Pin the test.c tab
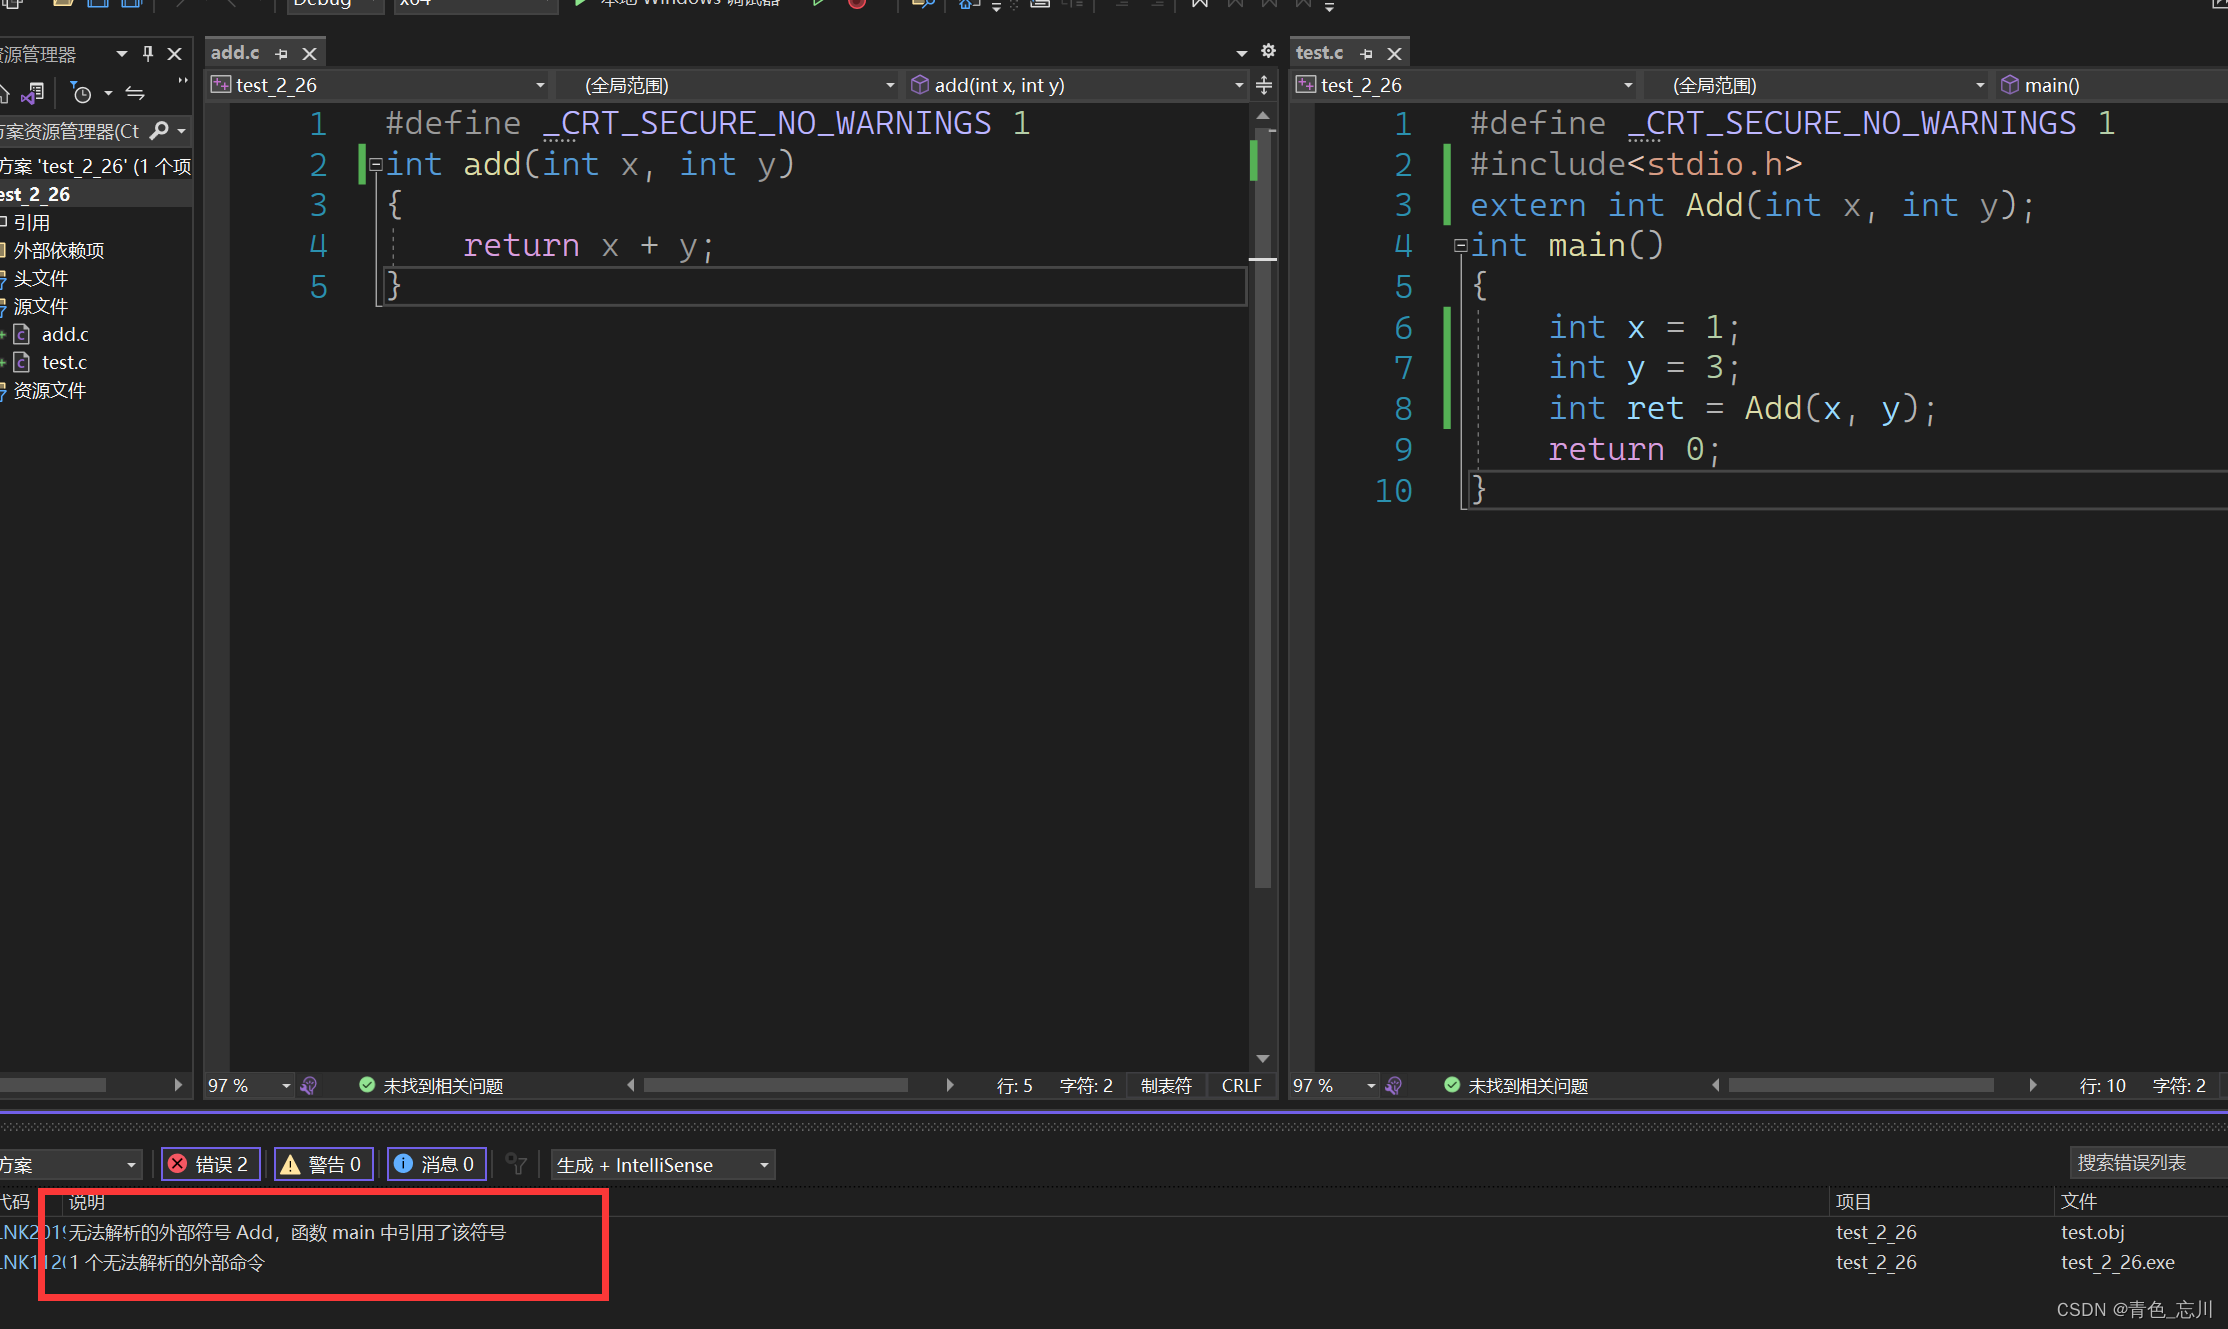Screen dimensions: 2228x1329 pyautogui.click(x=1367, y=54)
